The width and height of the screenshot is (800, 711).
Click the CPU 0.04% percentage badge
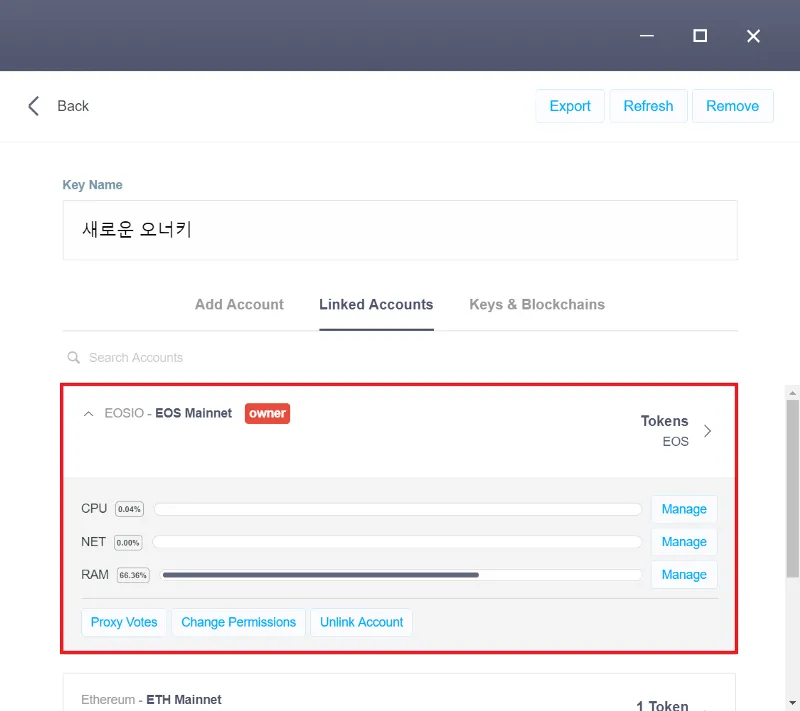pyautogui.click(x=129, y=509)
